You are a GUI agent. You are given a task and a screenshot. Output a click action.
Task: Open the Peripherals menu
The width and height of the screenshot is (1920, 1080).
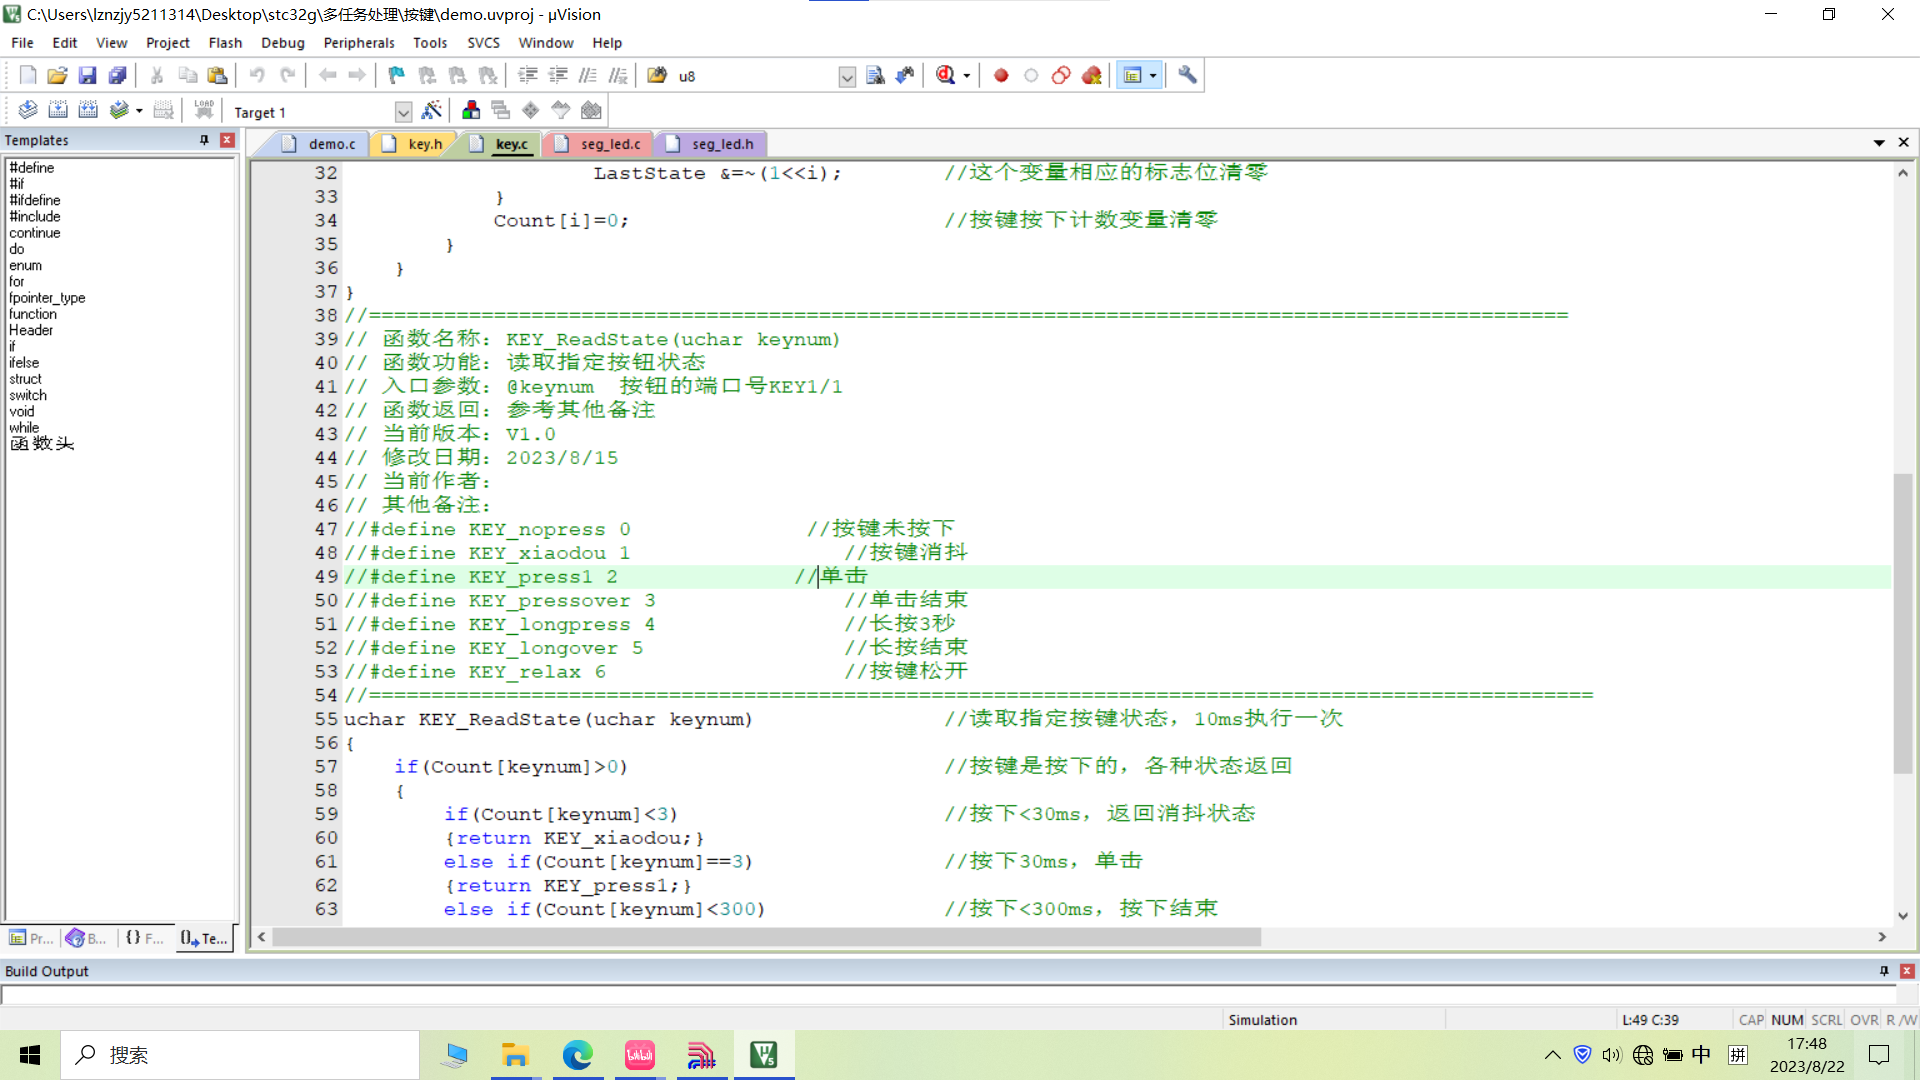click(x=359, y=43)
